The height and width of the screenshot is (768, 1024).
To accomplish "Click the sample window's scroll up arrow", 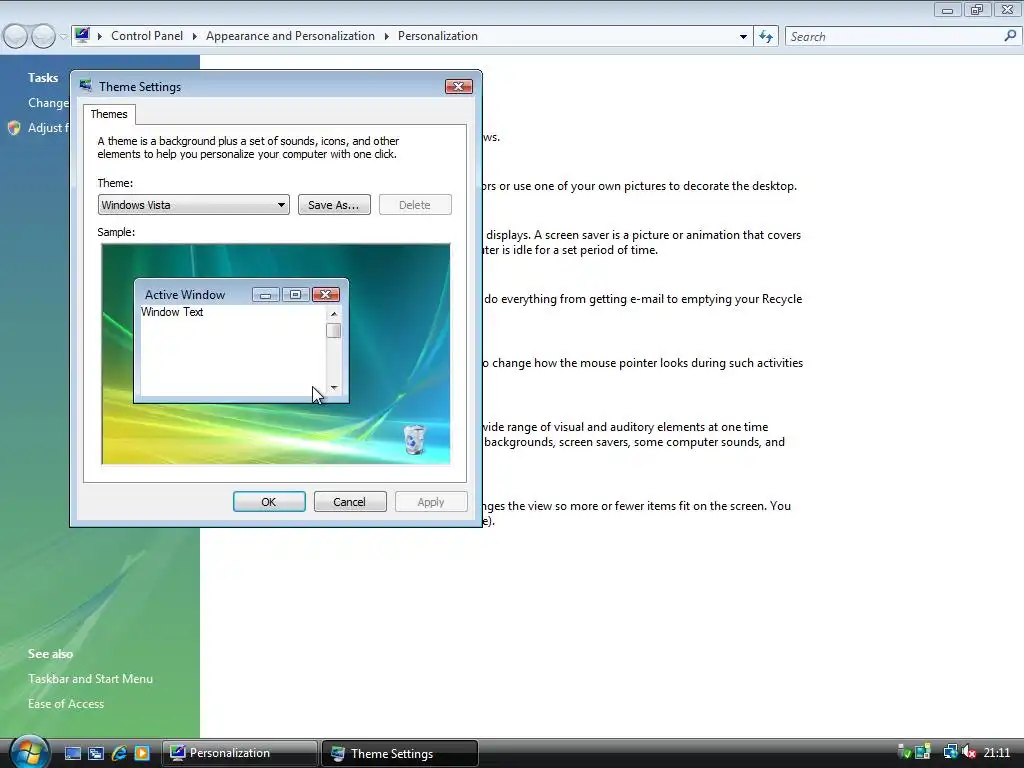I will (334, 314).
